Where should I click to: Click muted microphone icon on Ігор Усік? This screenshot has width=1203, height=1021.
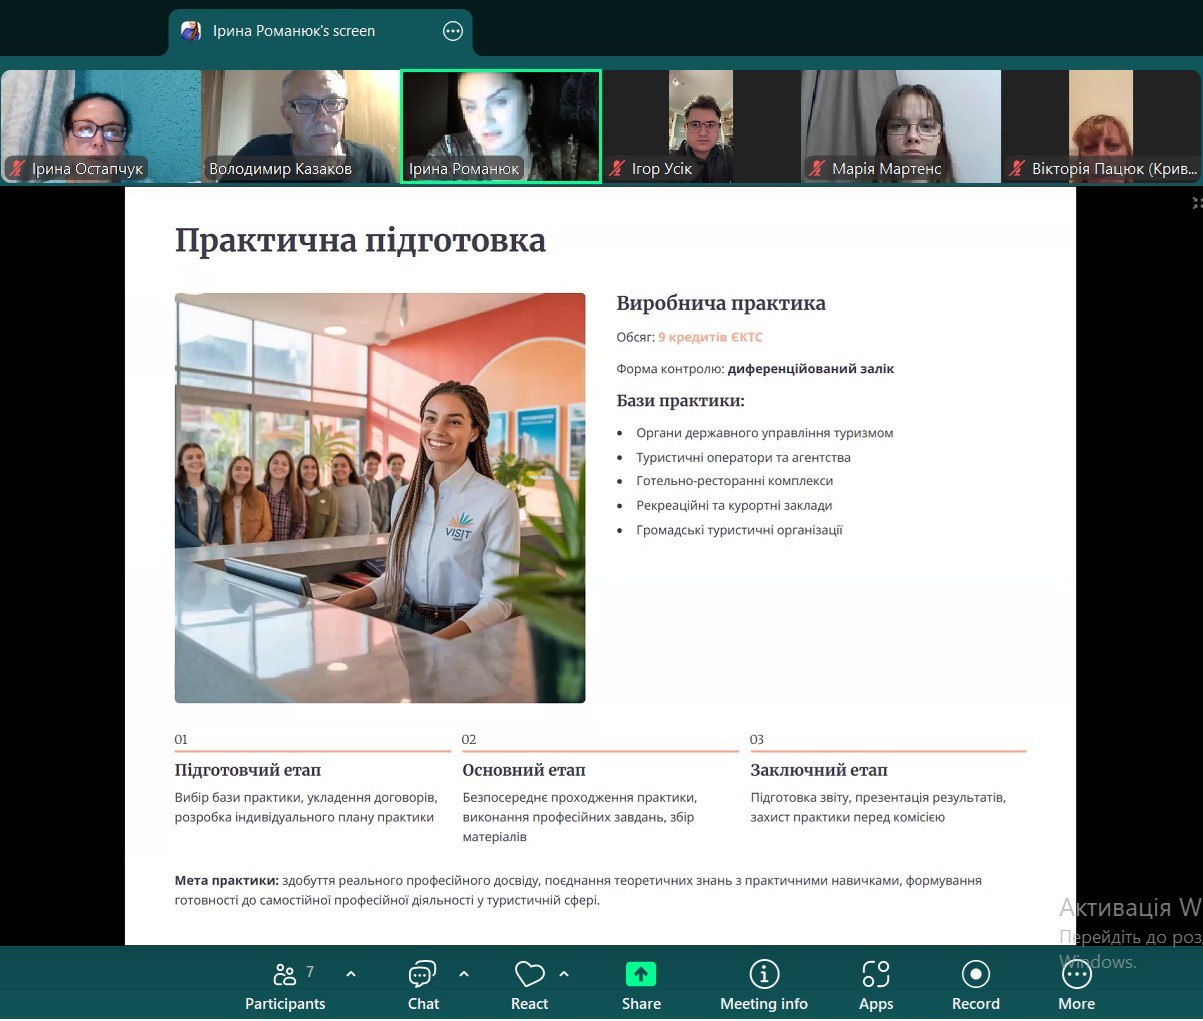click(617, 169)
